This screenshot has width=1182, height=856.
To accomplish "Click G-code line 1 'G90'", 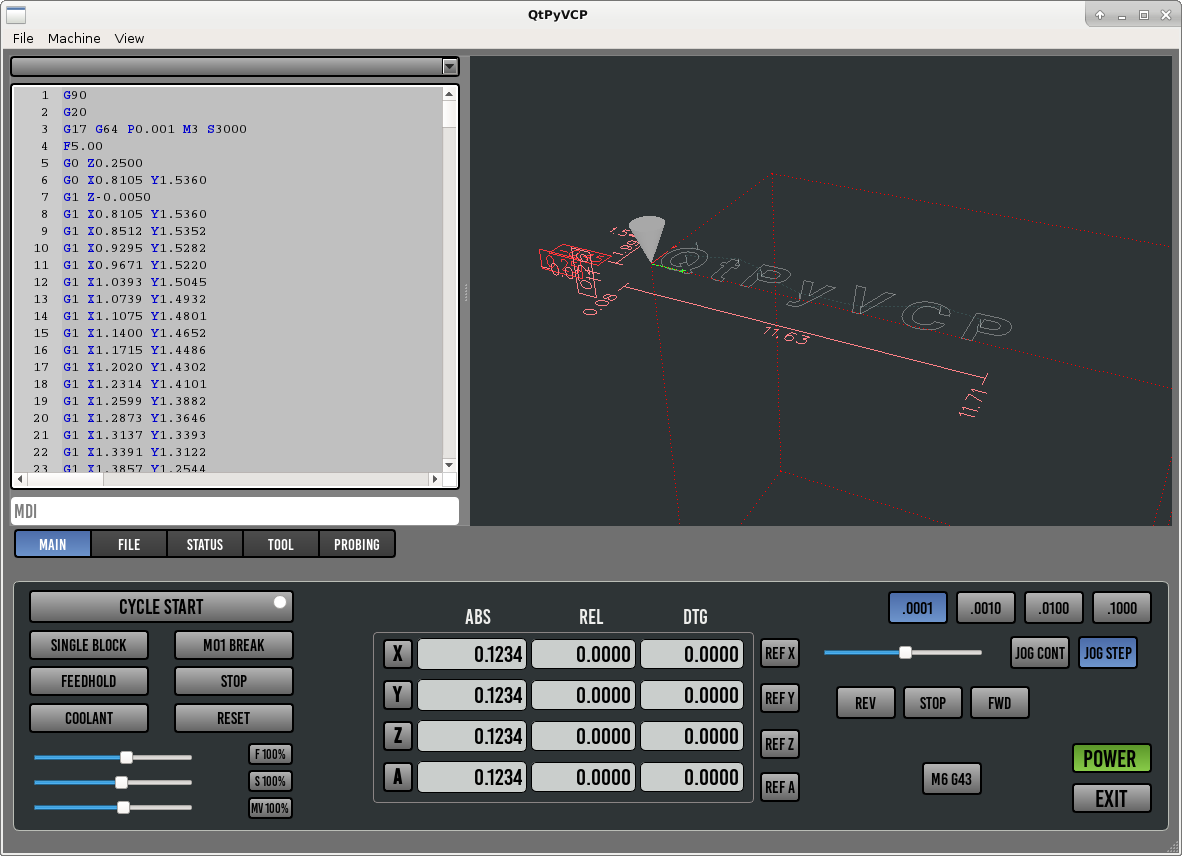I will (x=75, y=95).
